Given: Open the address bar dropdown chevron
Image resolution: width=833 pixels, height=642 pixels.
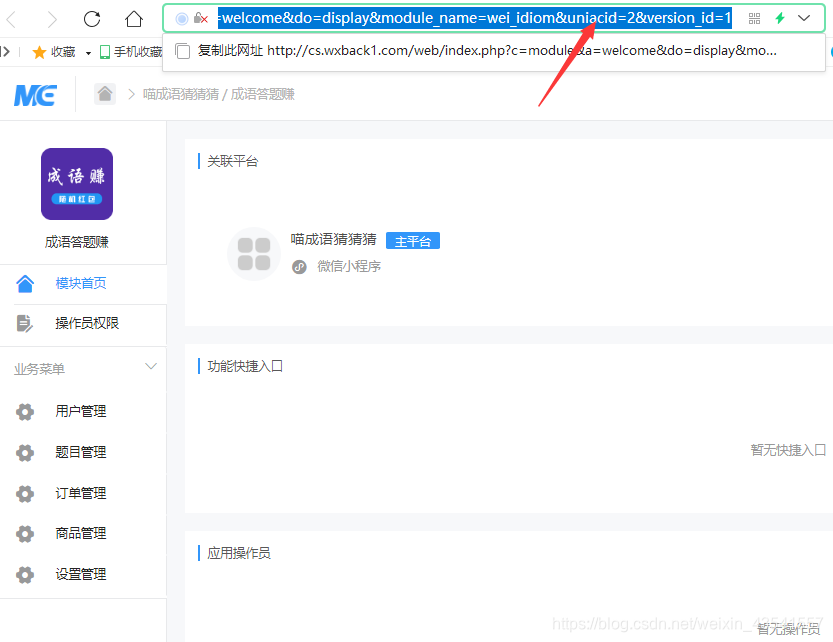Looking at the screenshot, I should [804, 17].
